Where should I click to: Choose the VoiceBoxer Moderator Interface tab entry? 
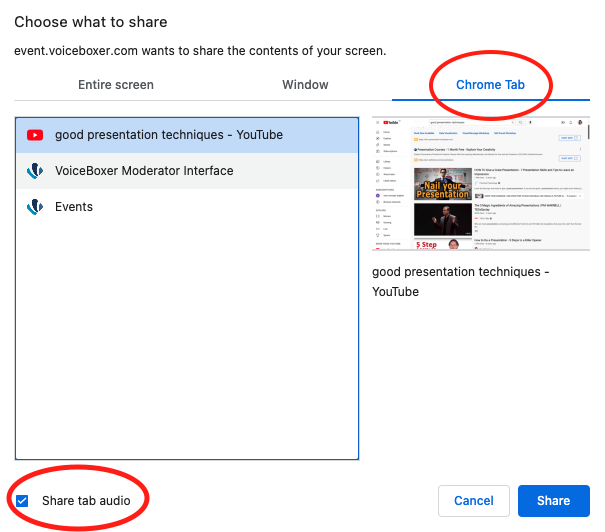pos(187,171)
